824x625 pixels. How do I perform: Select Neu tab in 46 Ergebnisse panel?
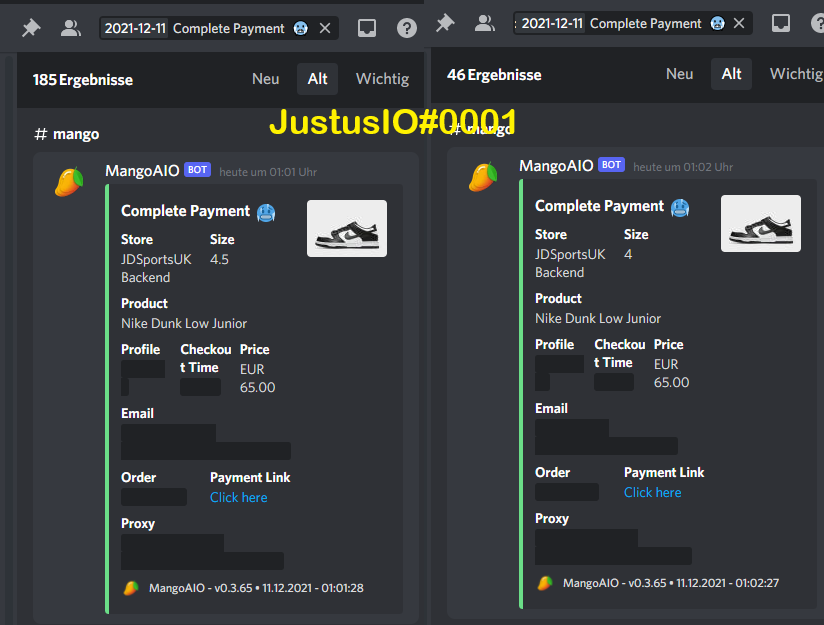pyautogui.click(x=679, y=74)
